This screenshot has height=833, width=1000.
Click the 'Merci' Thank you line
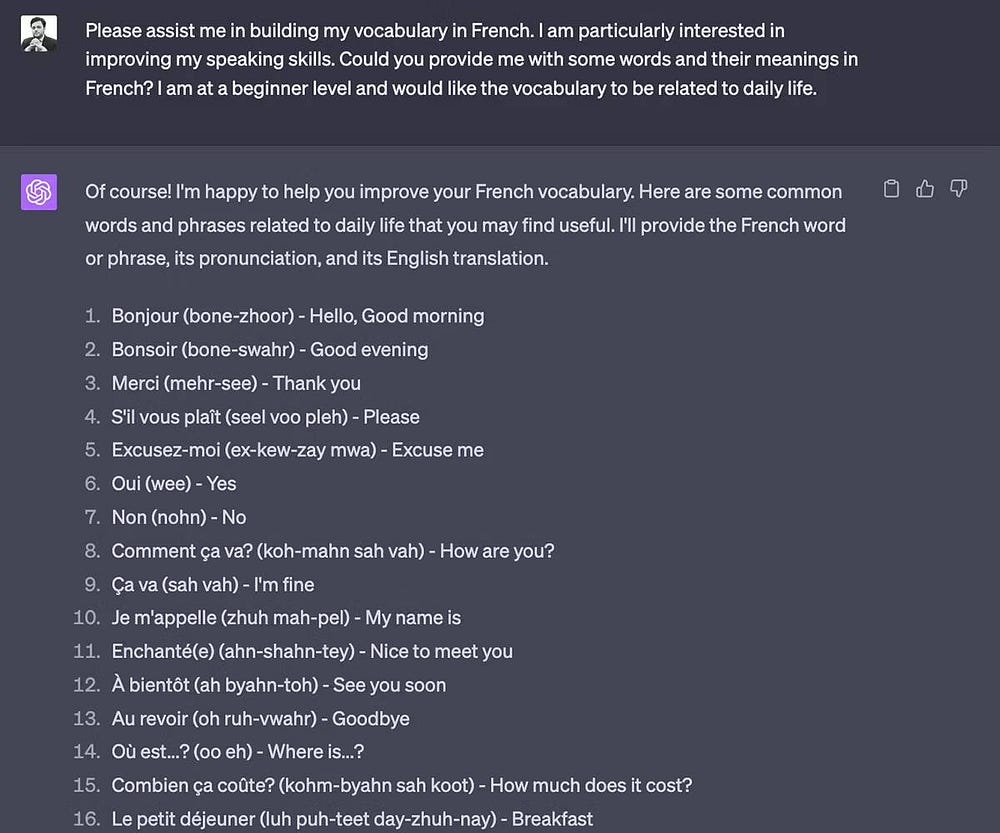point(236,383)
